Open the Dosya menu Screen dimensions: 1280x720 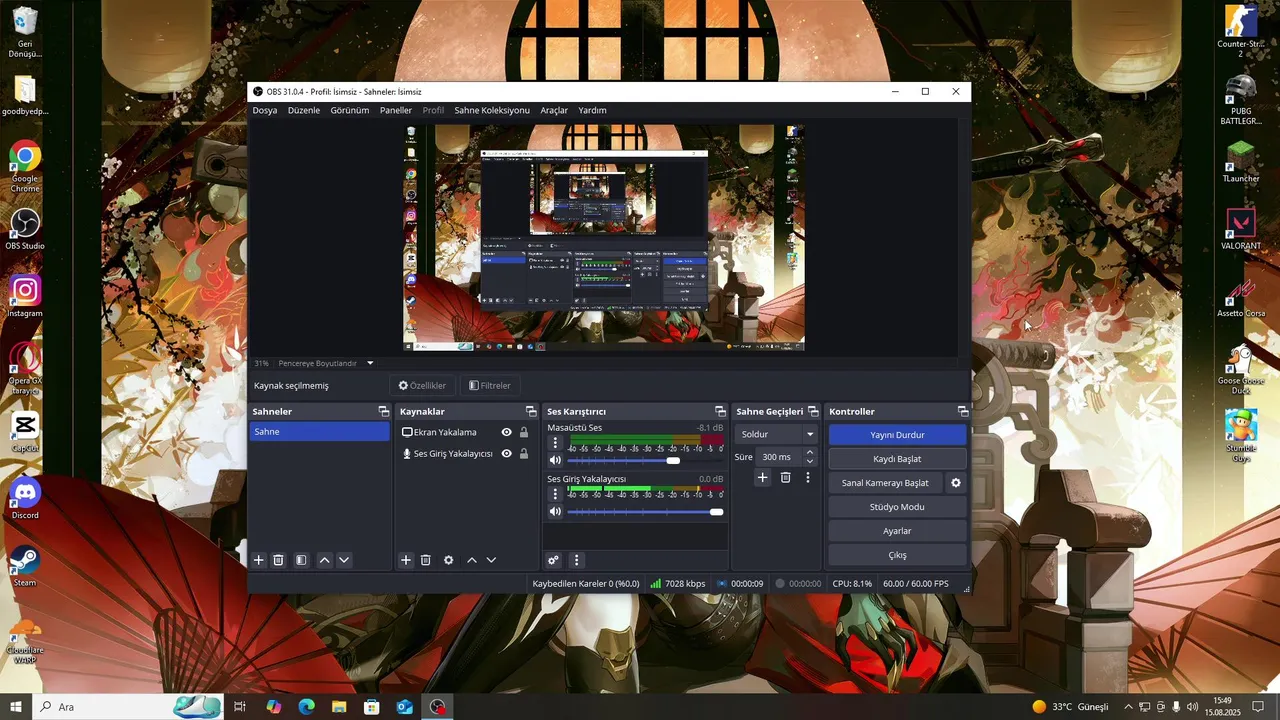tap(265, 110)
